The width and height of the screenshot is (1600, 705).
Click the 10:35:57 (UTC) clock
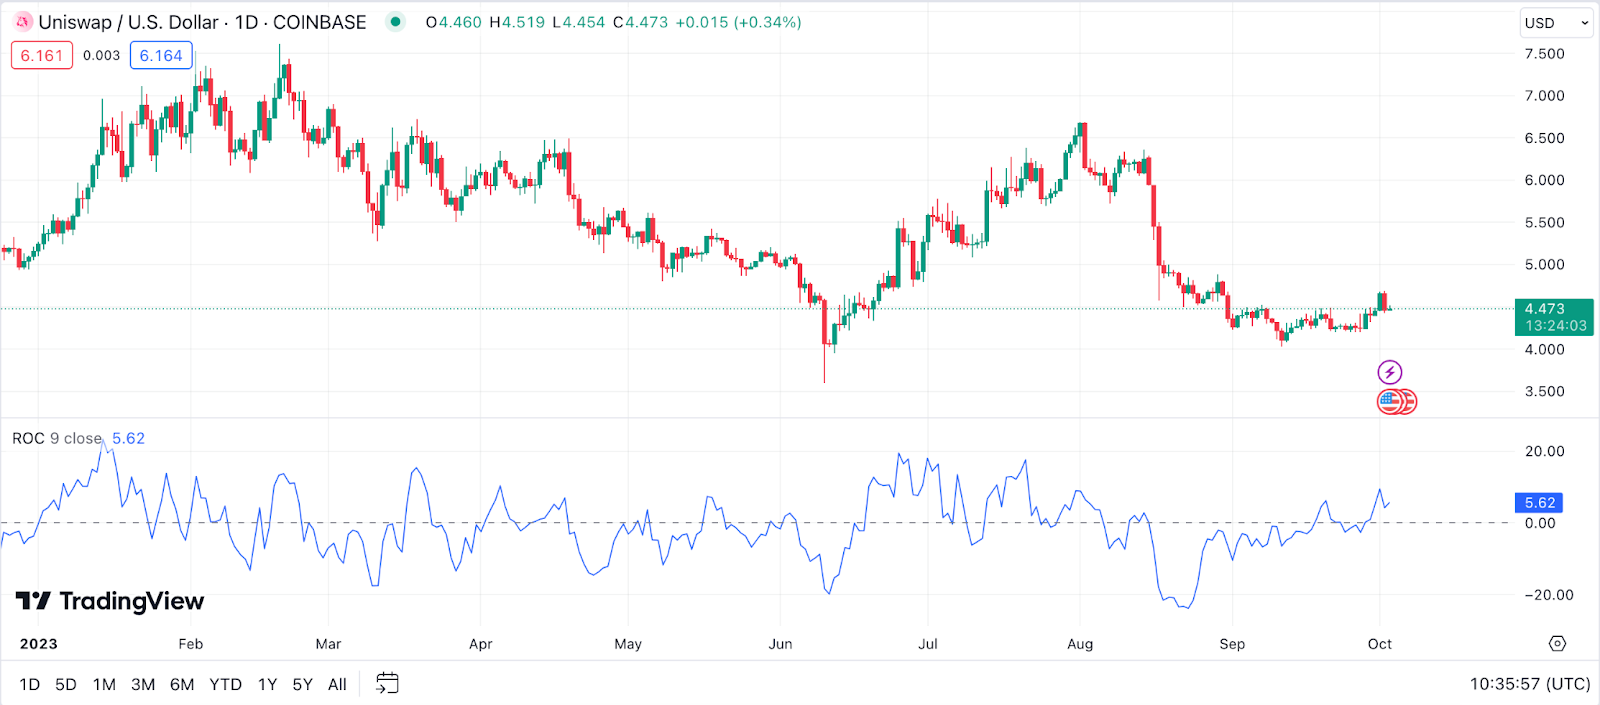click(x=1530, y=684)
